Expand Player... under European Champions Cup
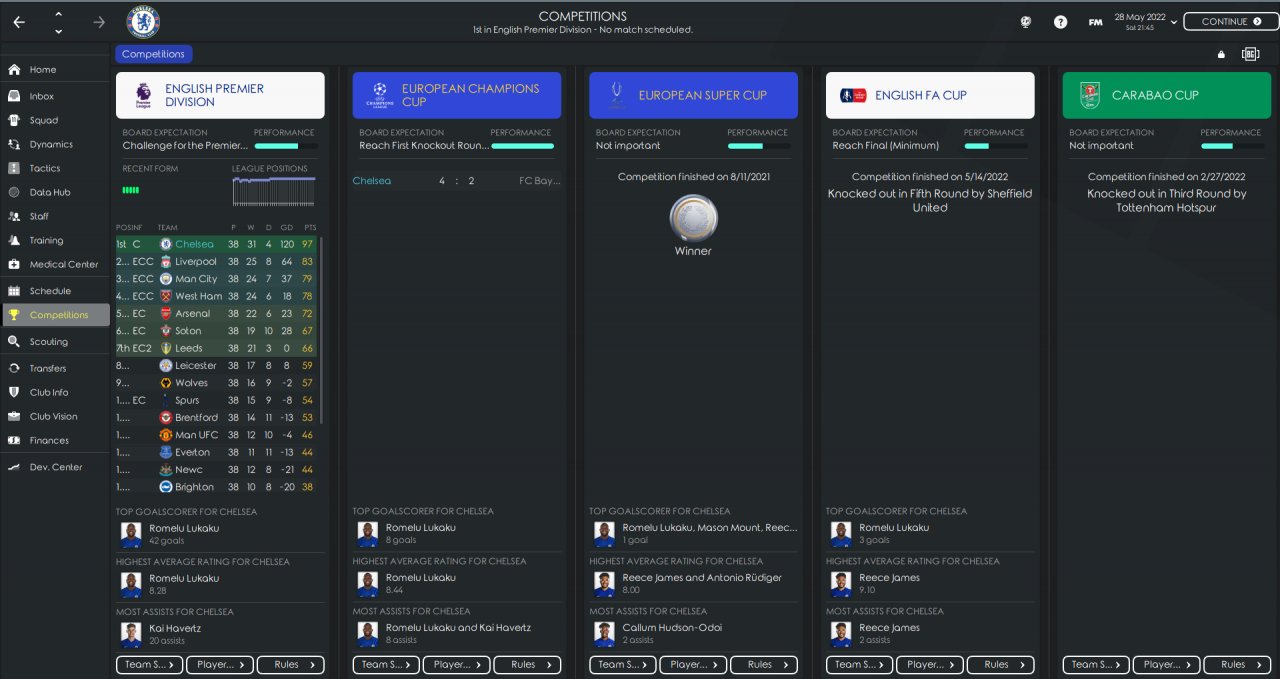This screenshot has width=1280, height=679. coord(457,664)
